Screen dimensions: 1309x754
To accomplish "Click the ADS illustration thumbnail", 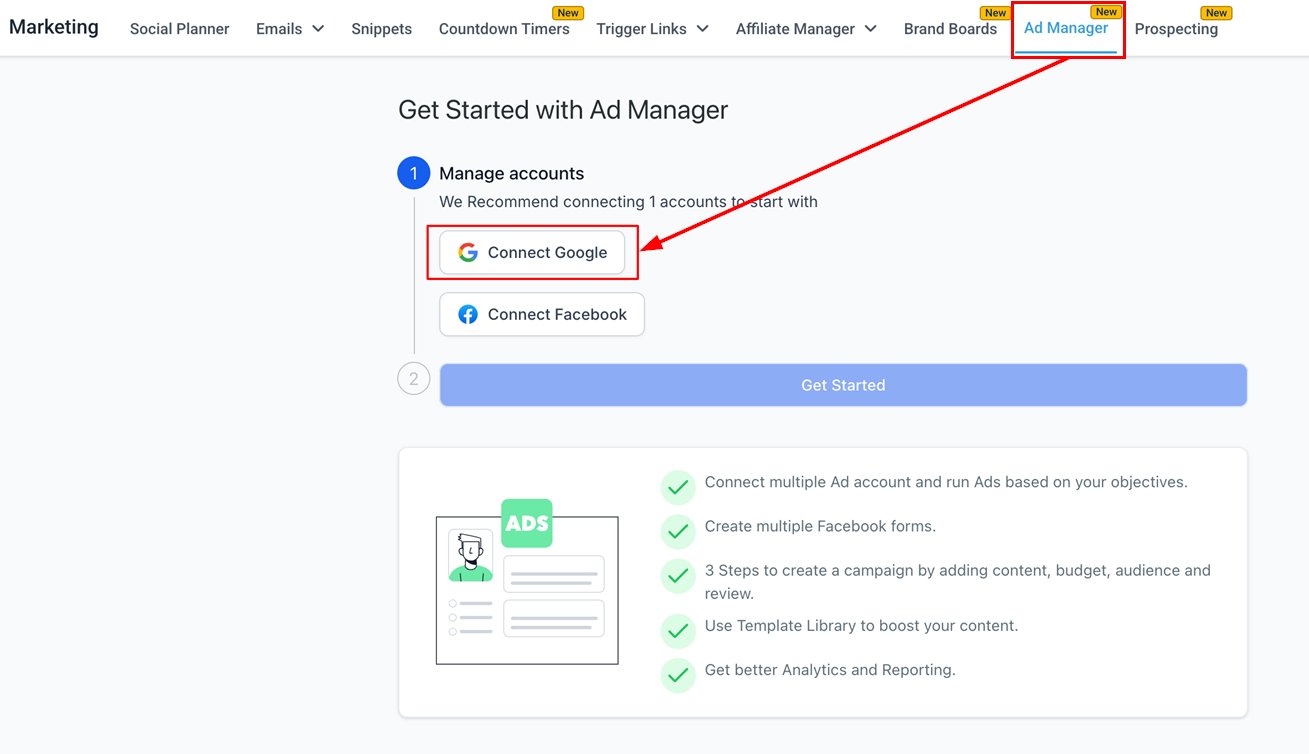I will click(x=527, y=581).
